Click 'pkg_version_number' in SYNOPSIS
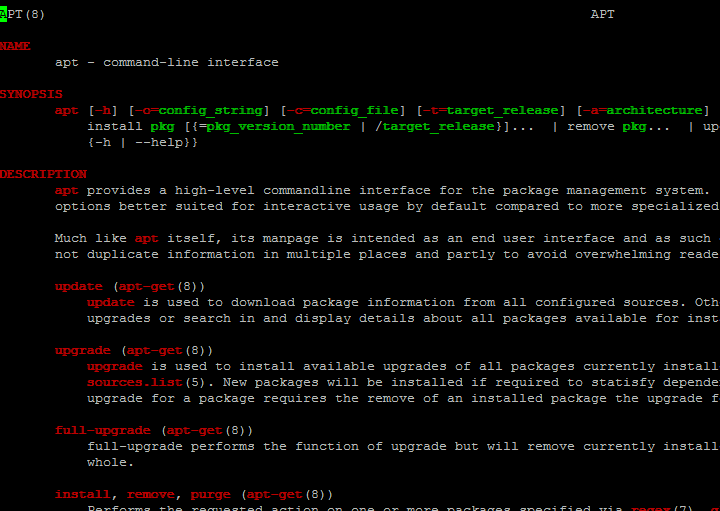Image resolution: width=720 pixels, height=511 pixels. 278,126
